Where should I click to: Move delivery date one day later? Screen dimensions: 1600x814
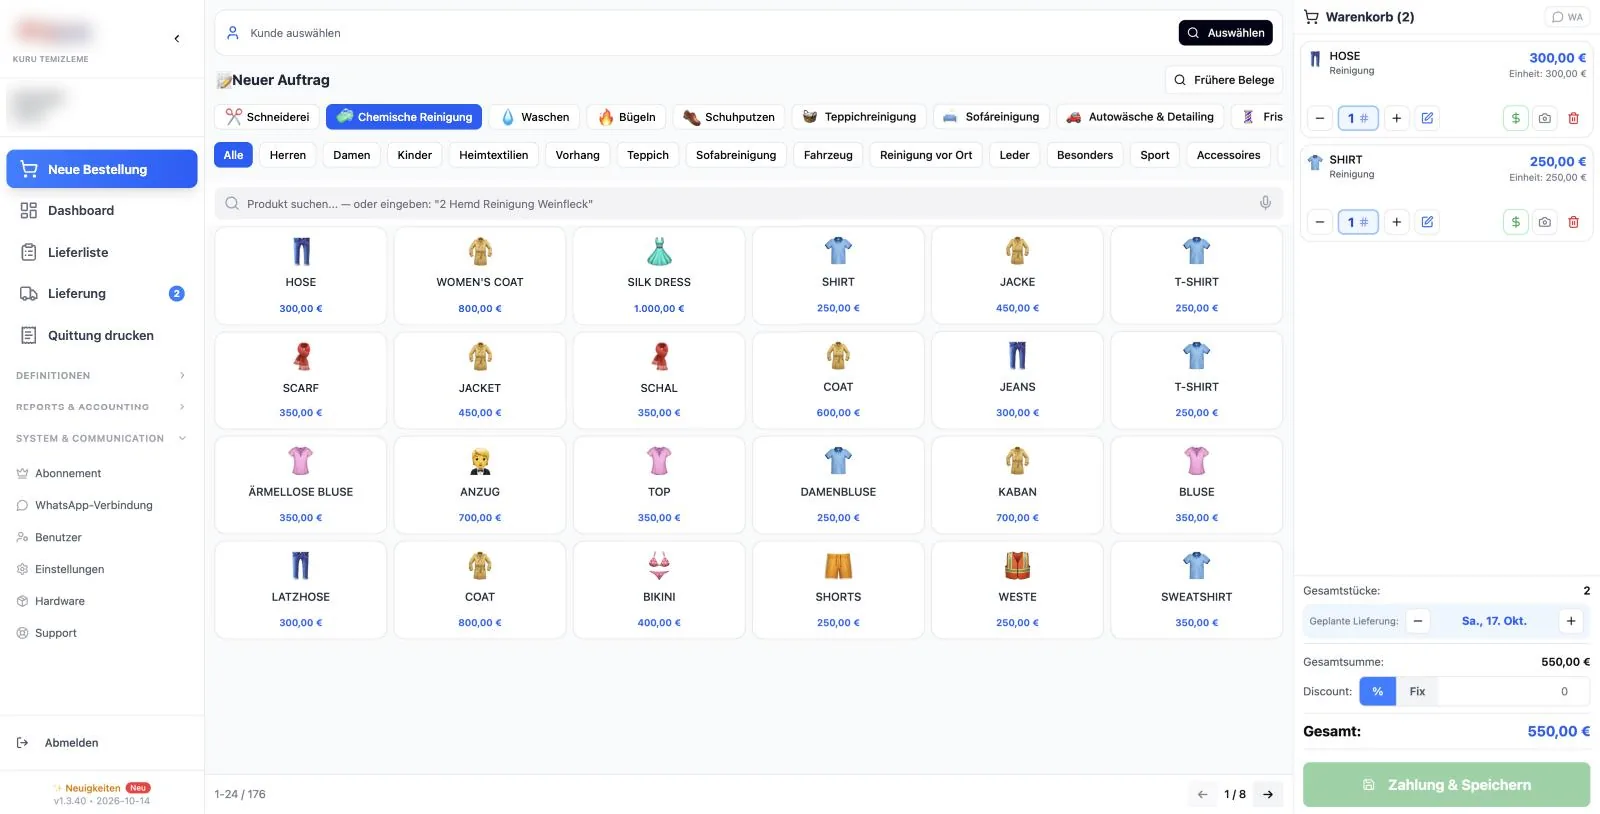point(1571,621)
